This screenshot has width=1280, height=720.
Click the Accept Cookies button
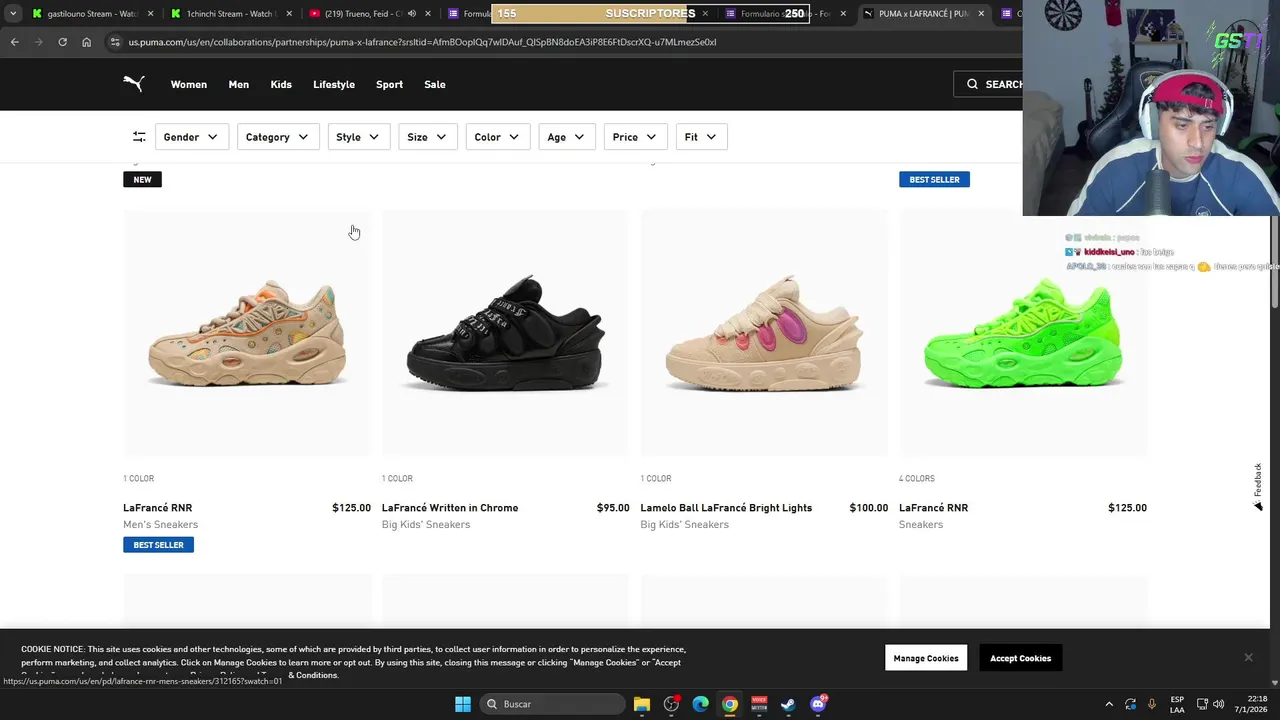tap(1020, 658)
